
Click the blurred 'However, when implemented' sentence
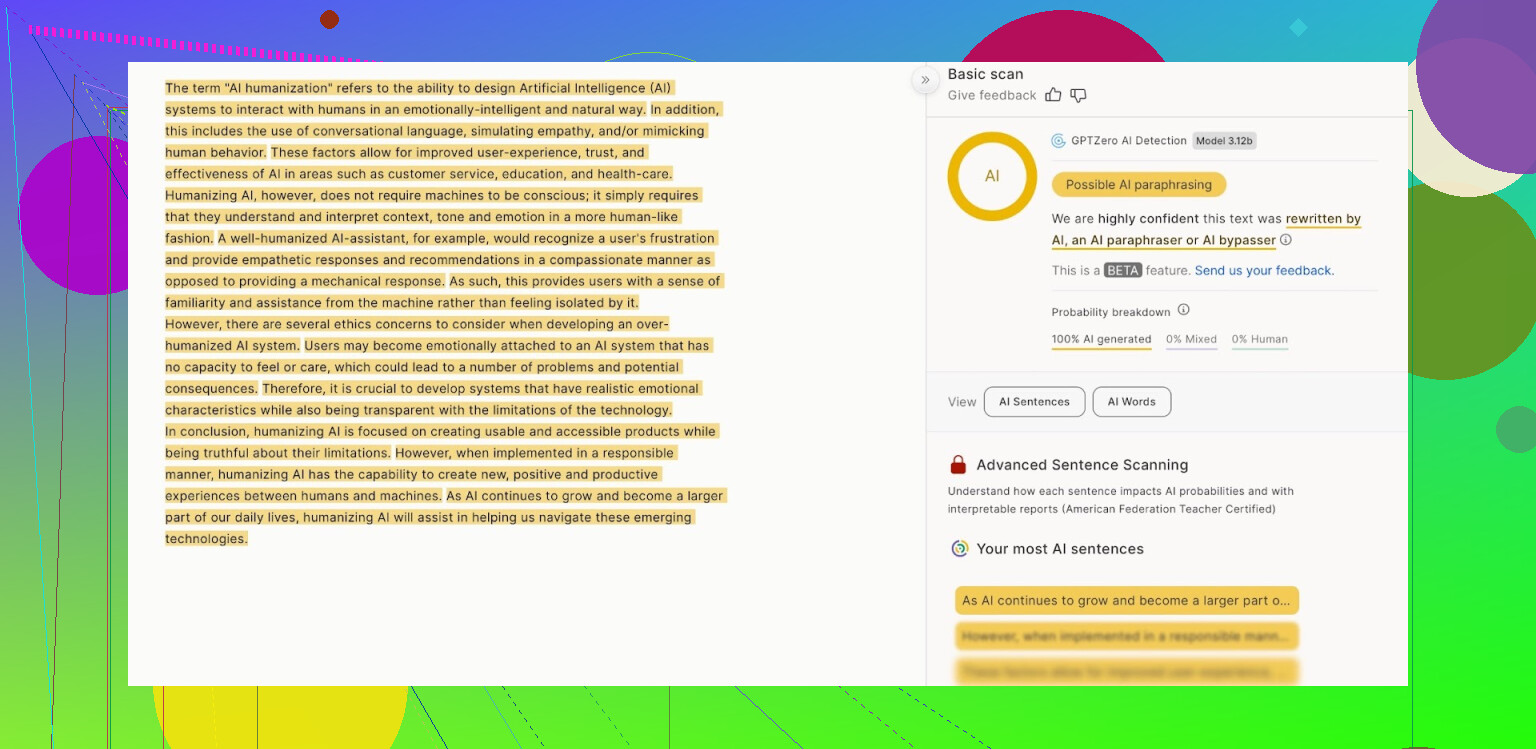(x=1126, y=636)
